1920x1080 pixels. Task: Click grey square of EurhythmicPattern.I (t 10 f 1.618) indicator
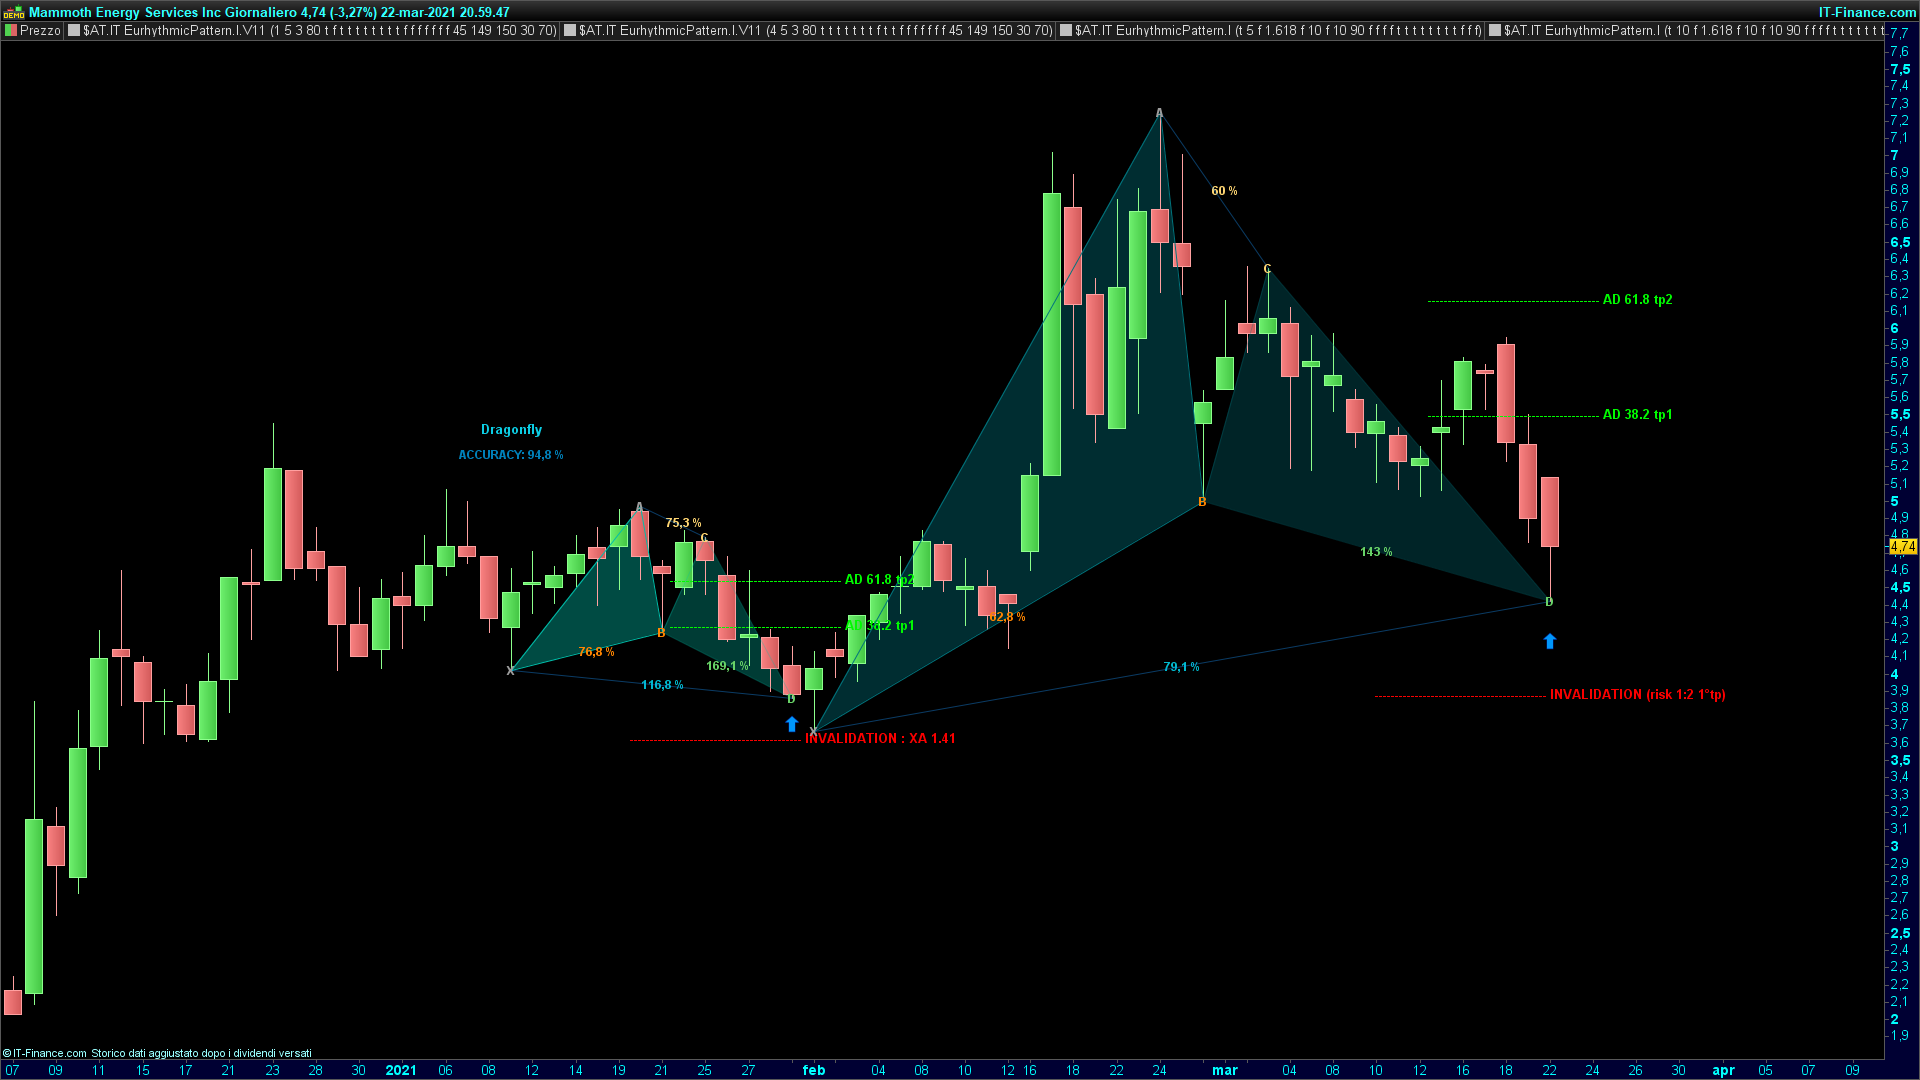[x=1495, y=31]
